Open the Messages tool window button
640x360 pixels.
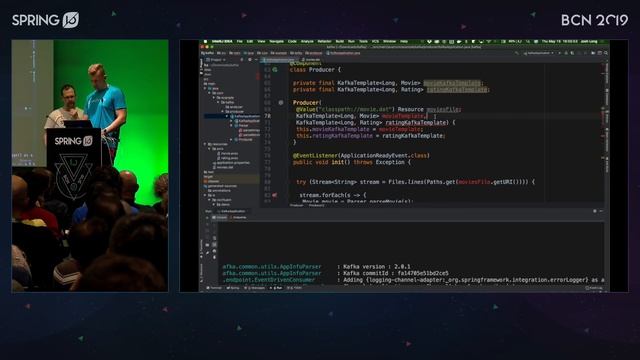coord(255,288)
